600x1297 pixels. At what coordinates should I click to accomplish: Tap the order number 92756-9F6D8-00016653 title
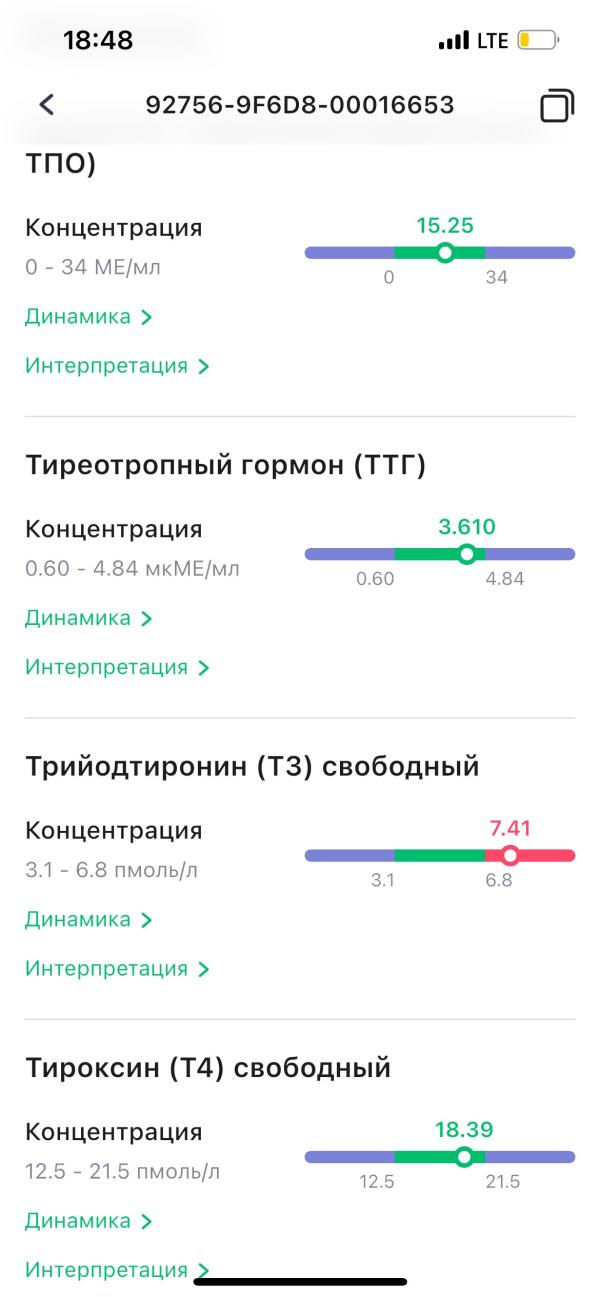tap(300, 104)
